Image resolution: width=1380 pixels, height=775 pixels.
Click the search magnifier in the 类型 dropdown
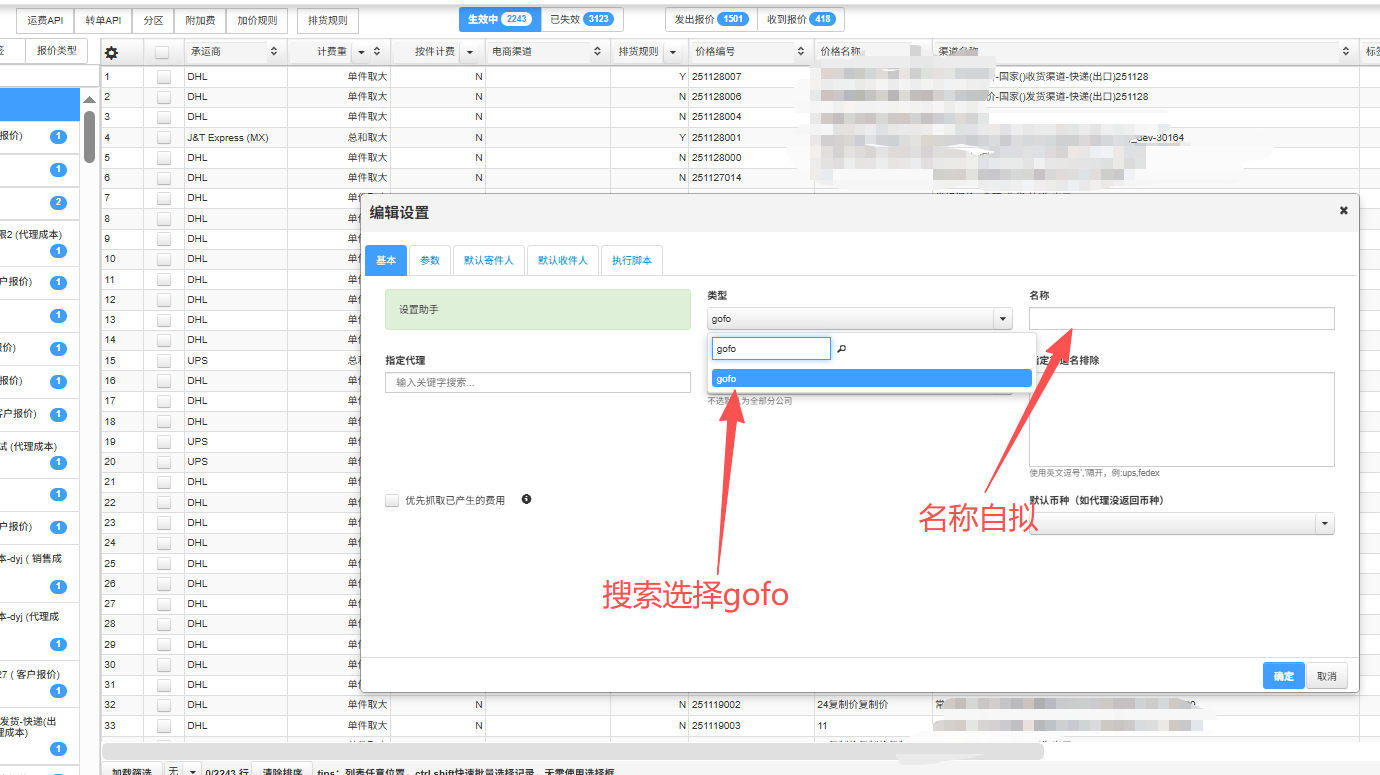842,348
